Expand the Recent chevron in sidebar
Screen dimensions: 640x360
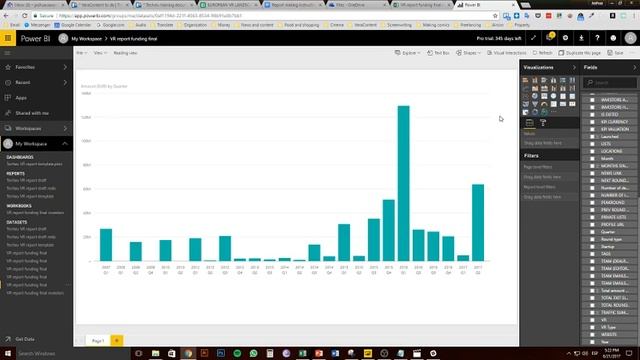click(x=65, y=82)
